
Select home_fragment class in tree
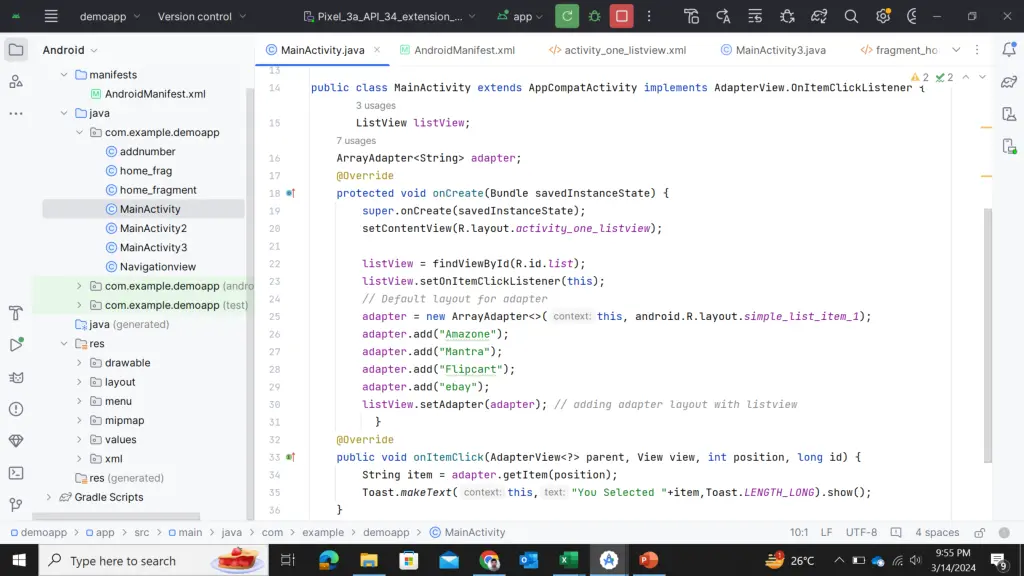tap(158, 190)
